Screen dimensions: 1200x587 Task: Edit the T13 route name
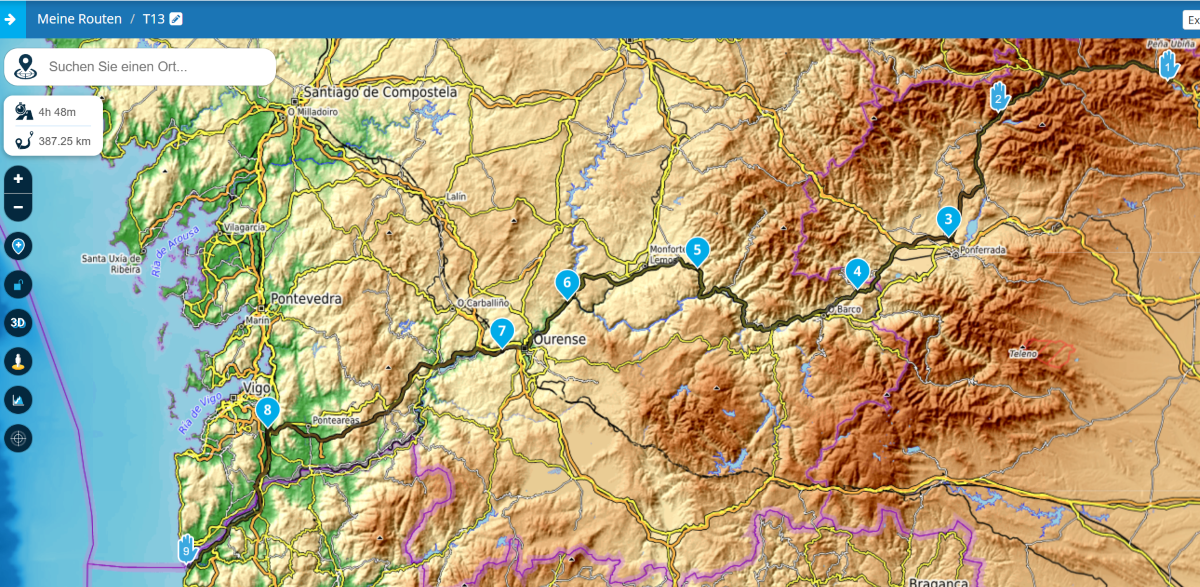click(177, 19)
